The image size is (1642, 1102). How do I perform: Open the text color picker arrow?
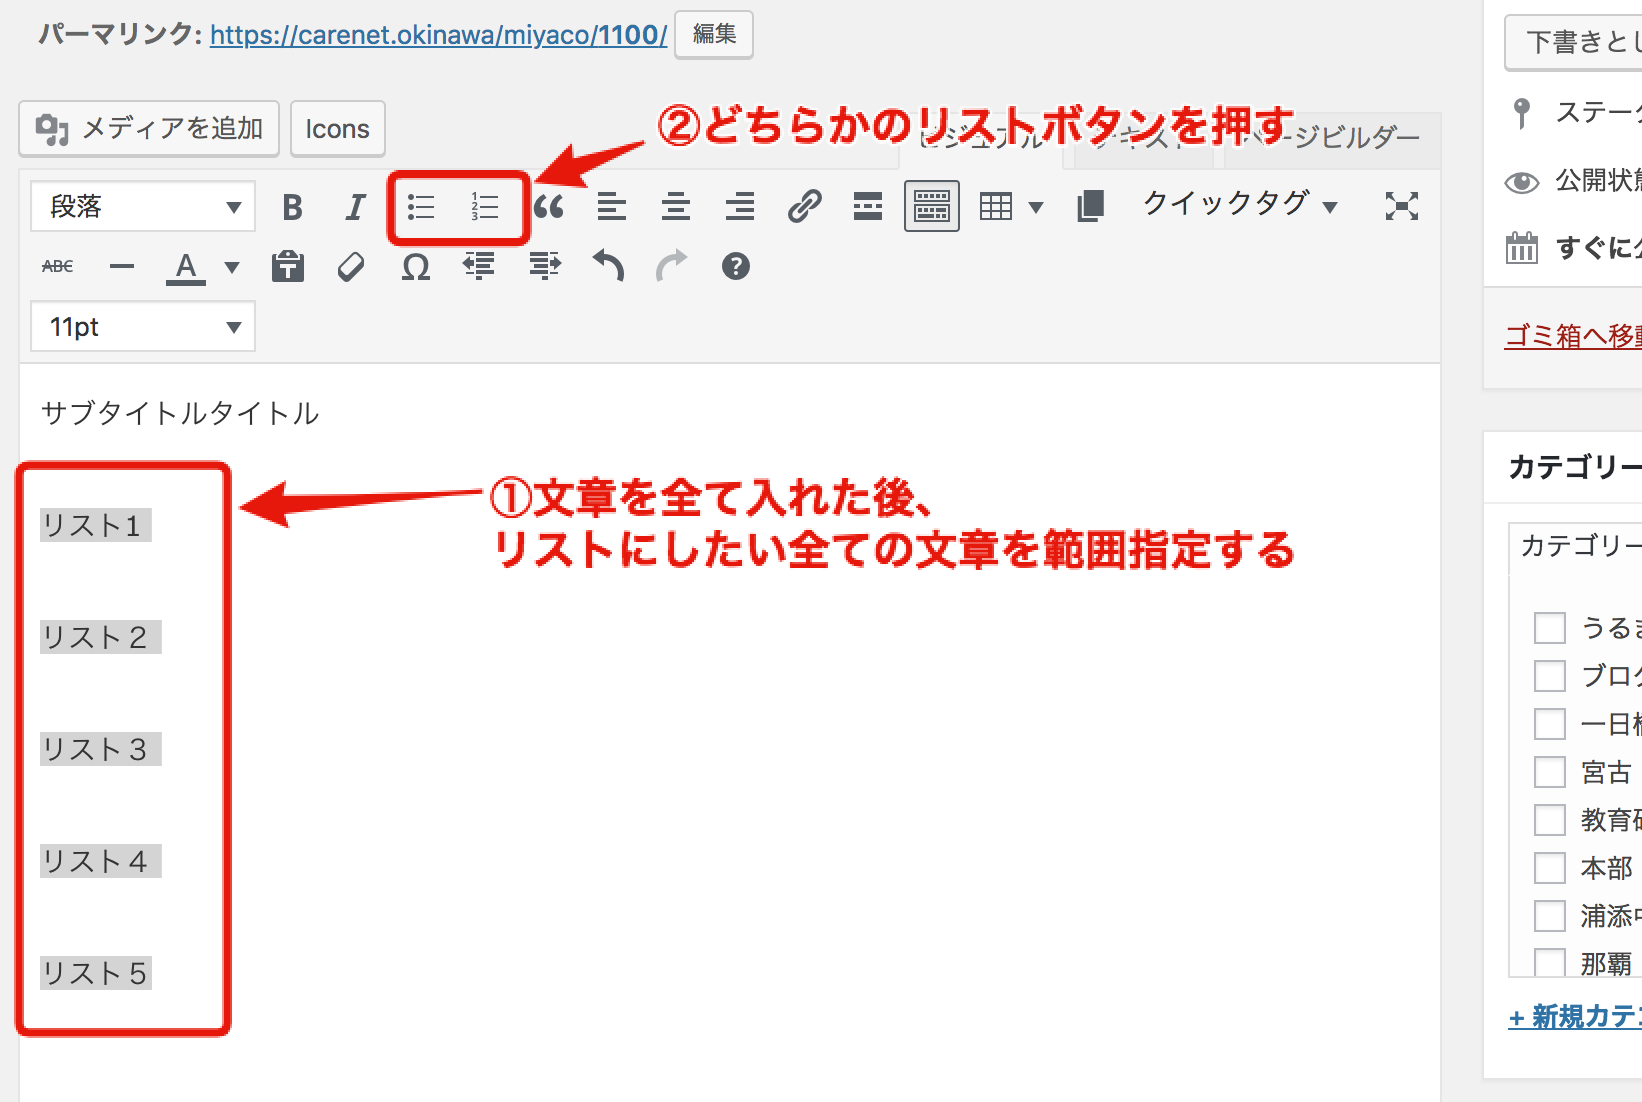(232, 267)
